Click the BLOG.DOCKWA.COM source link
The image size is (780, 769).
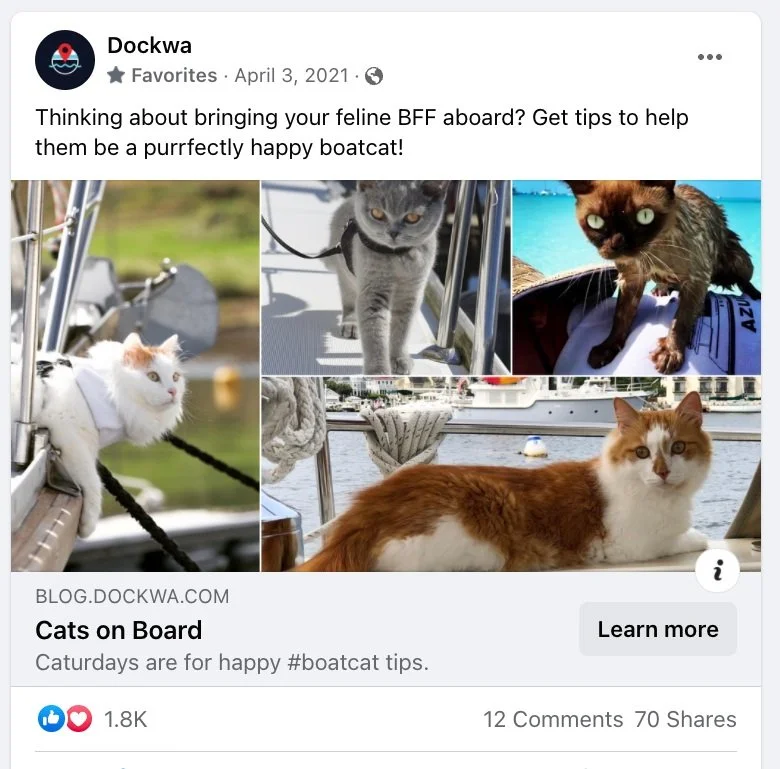132,596
